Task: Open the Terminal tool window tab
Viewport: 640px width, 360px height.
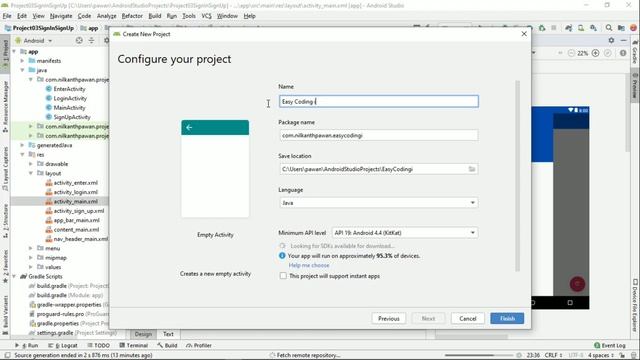Action: pos(133,345)
